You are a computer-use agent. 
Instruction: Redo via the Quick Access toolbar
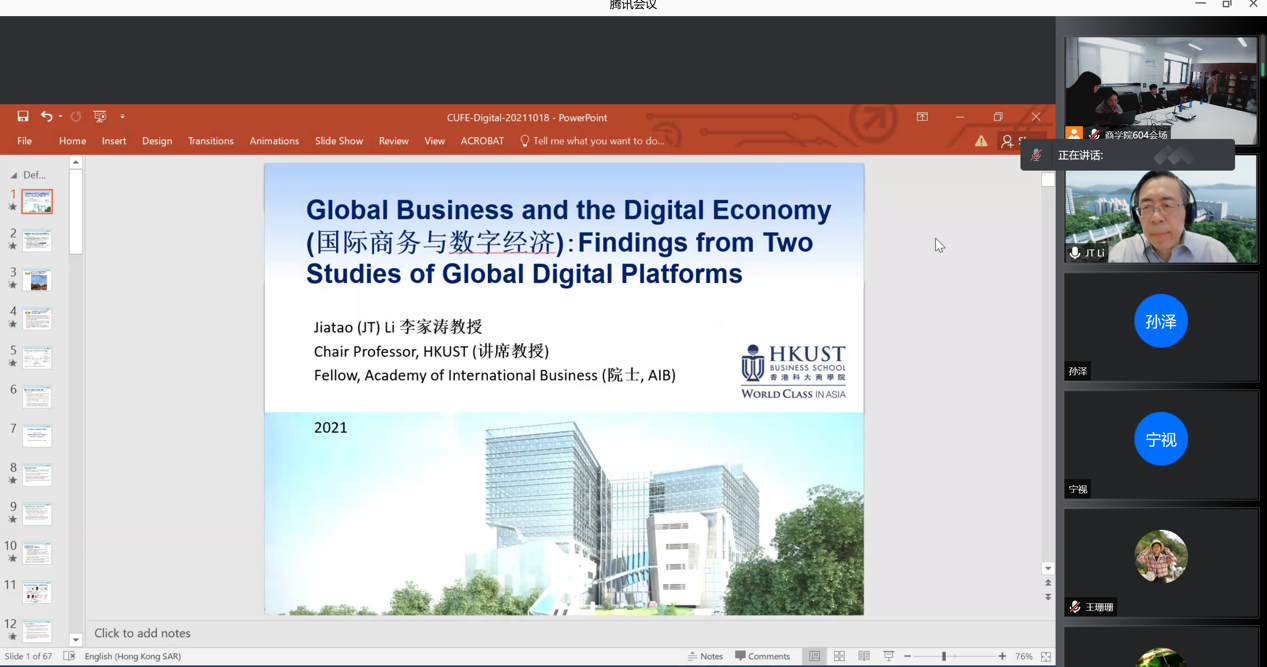[76, 117]
